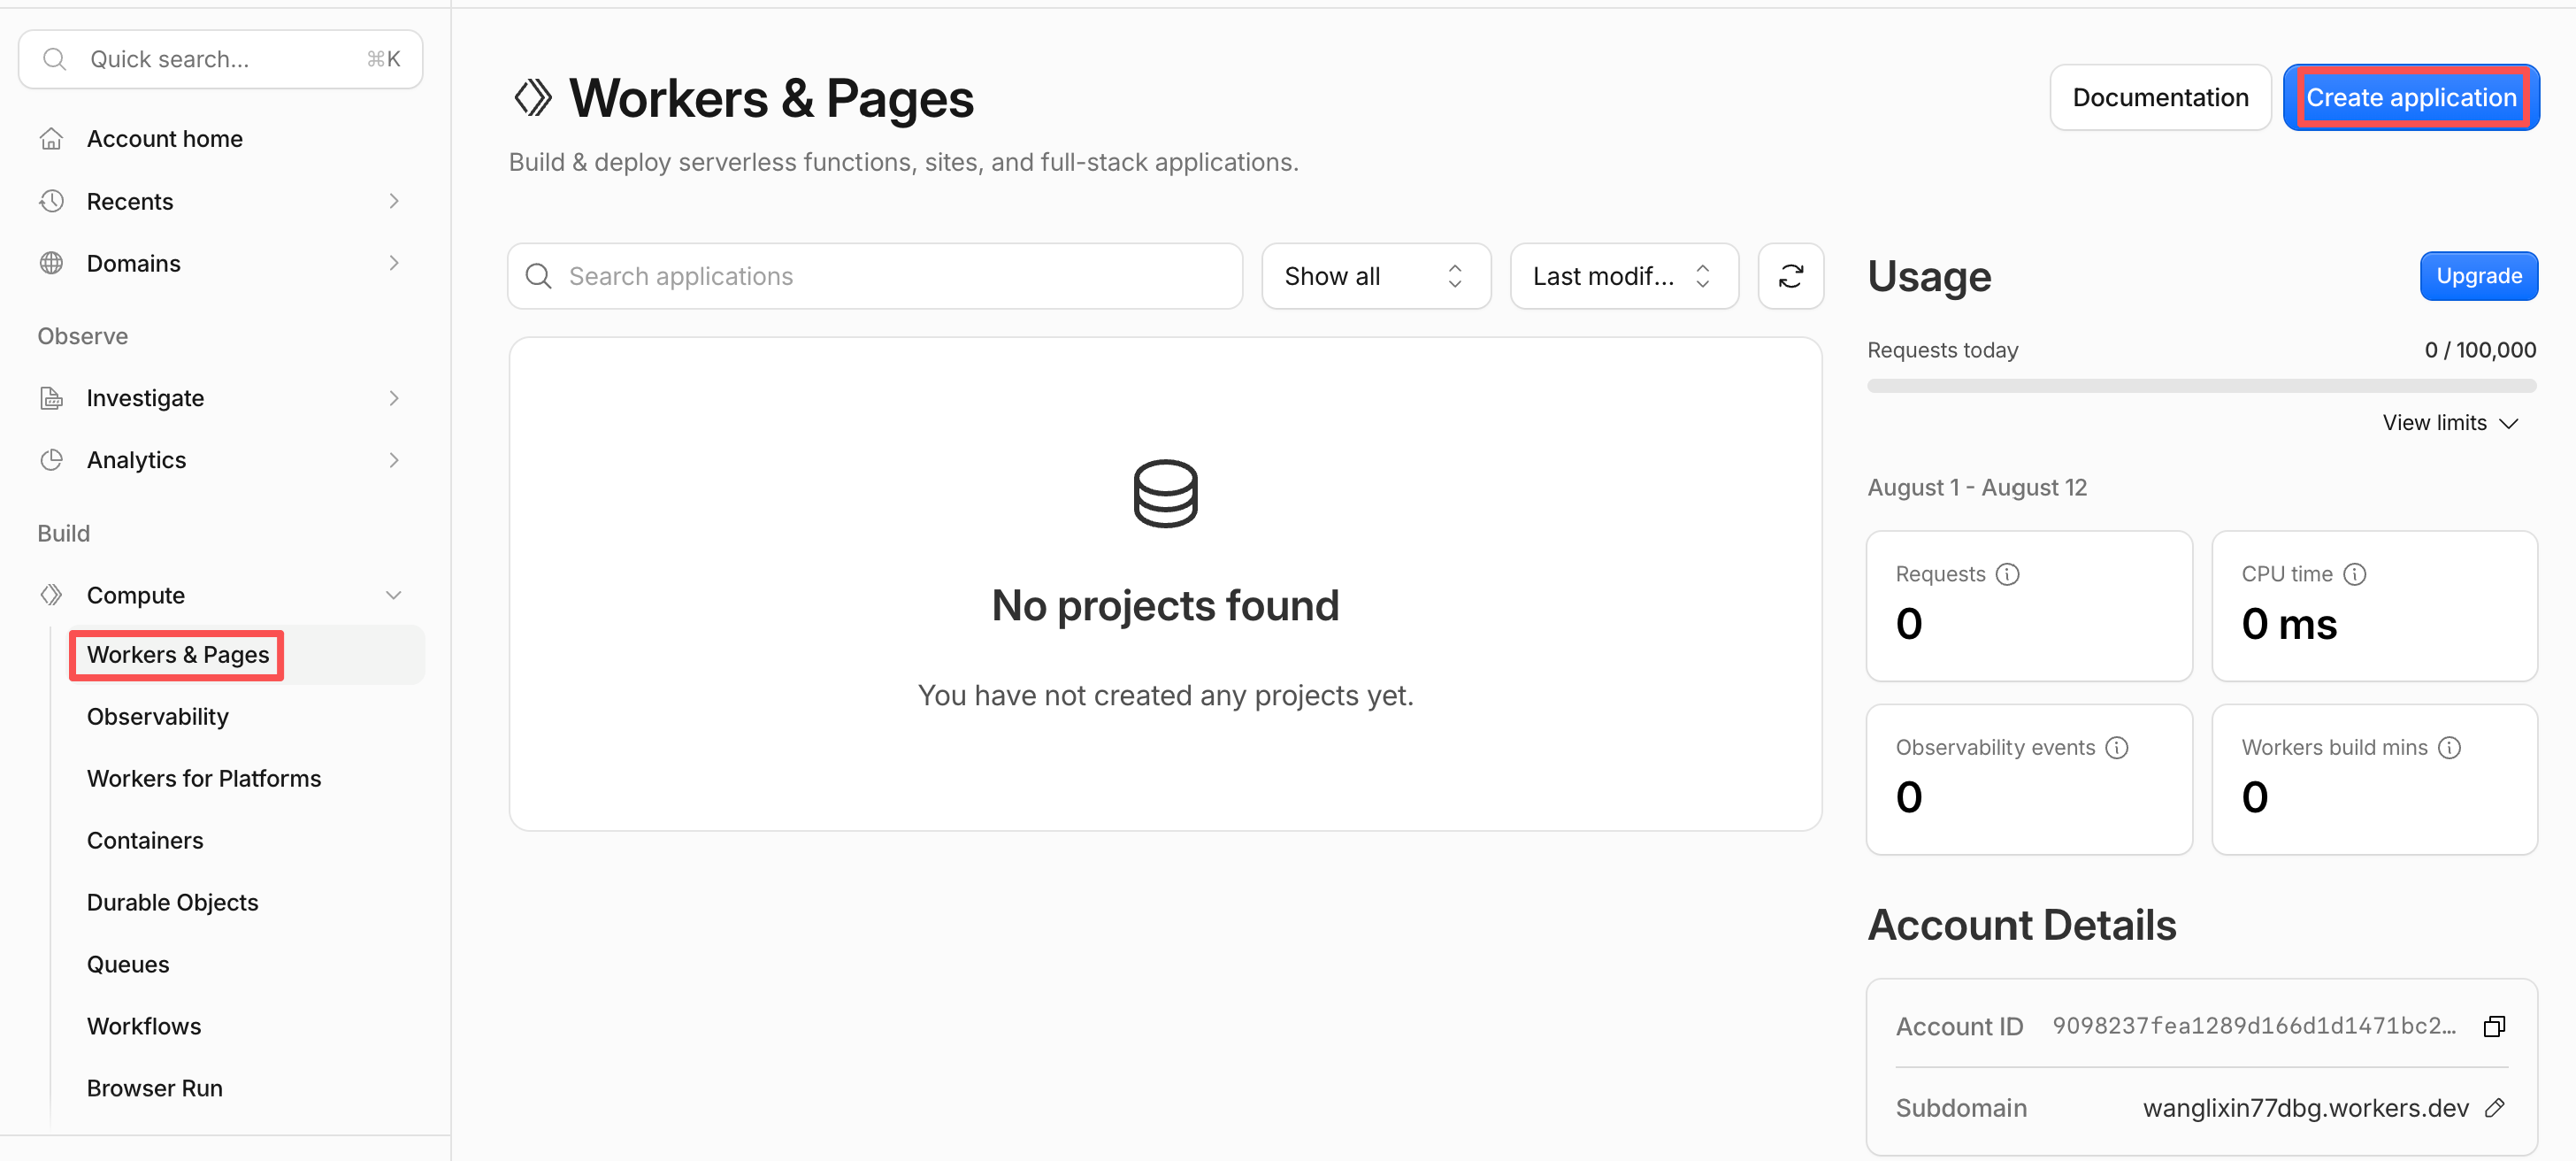Click the database icon above No projects found
Screen dimensions: 2576x1161
click(1165, 493)
